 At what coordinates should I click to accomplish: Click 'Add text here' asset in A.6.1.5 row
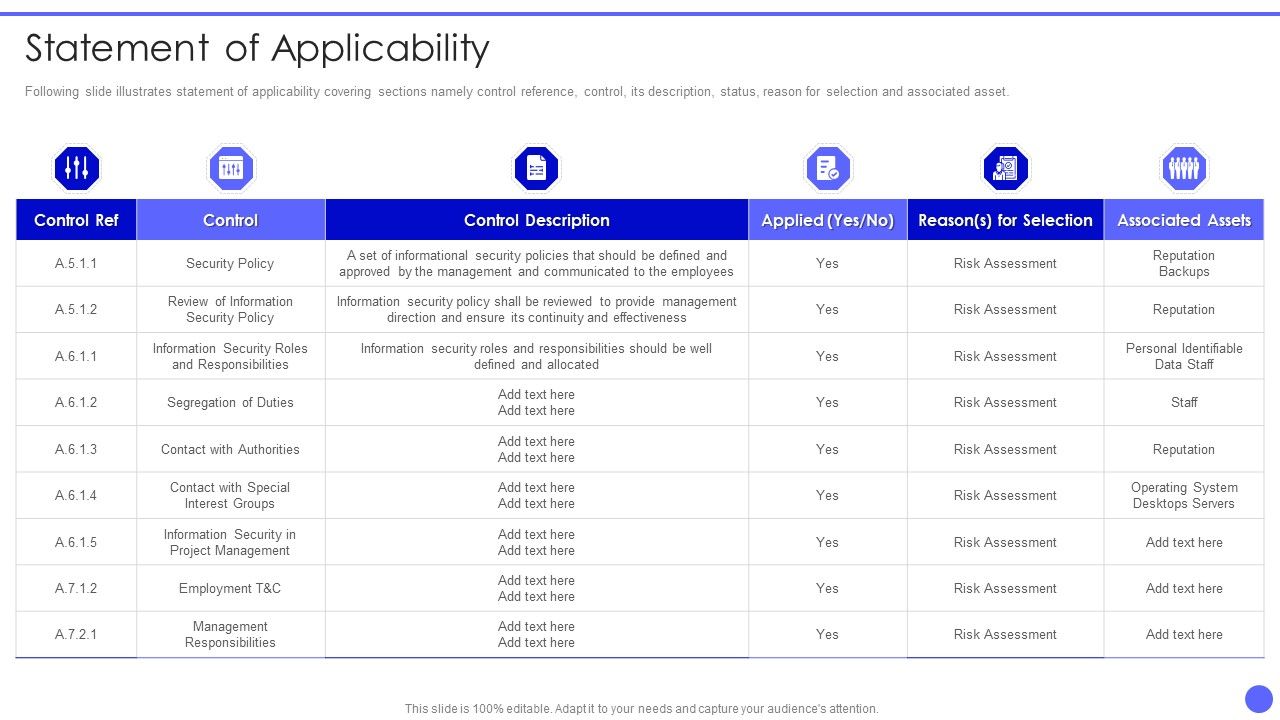click(1184, 543)
